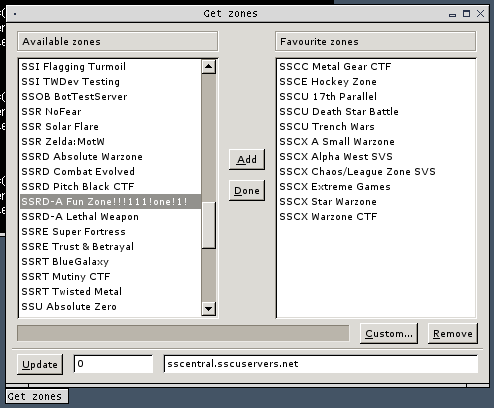
Task: Select SSCU Death Star Battle favourite
Action: [x=376, y=112]
